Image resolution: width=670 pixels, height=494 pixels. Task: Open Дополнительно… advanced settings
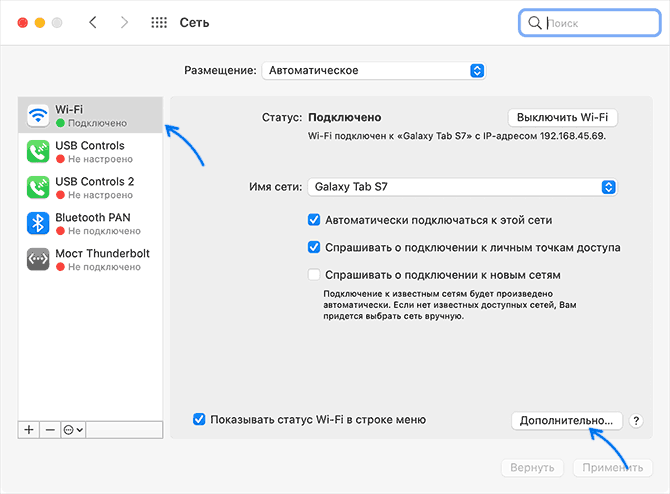coord(567,420)
